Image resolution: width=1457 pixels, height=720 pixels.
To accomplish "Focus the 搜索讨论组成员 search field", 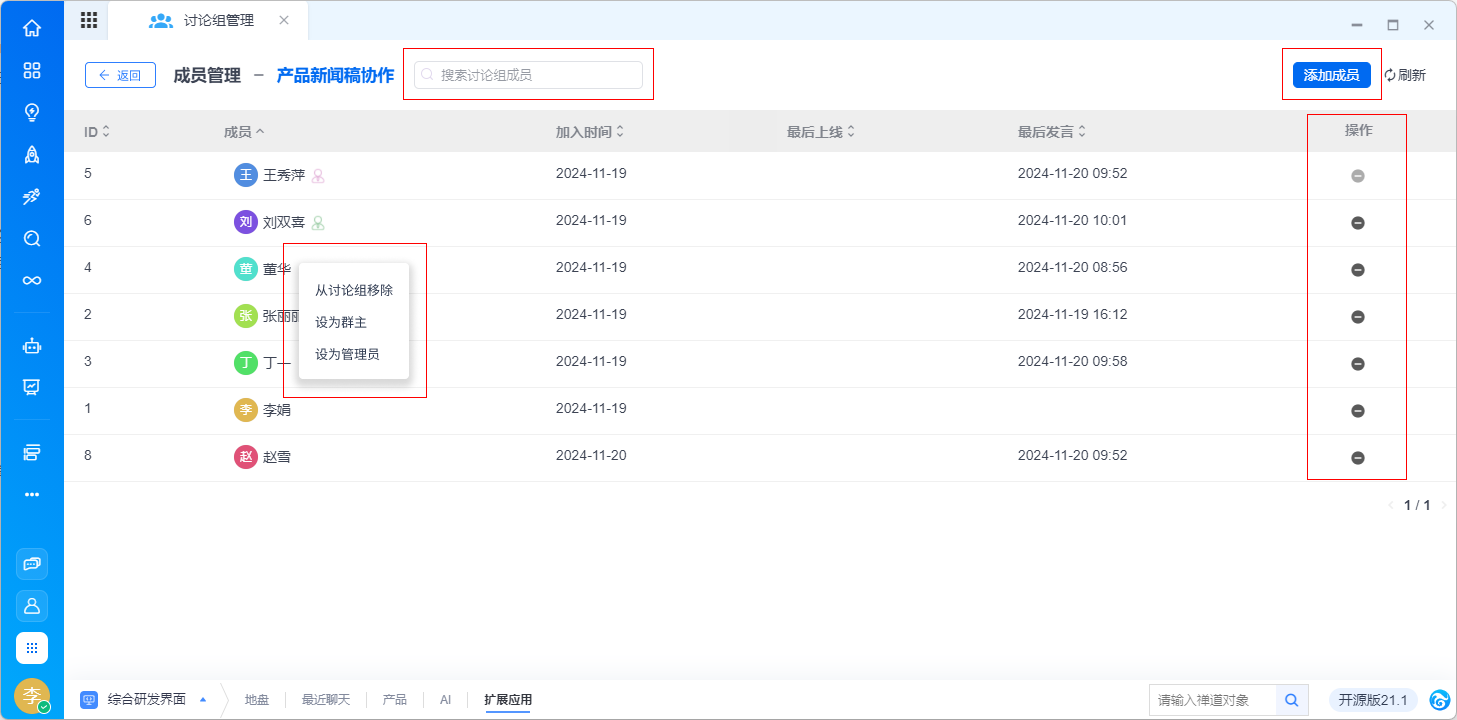I will (528, 75).
